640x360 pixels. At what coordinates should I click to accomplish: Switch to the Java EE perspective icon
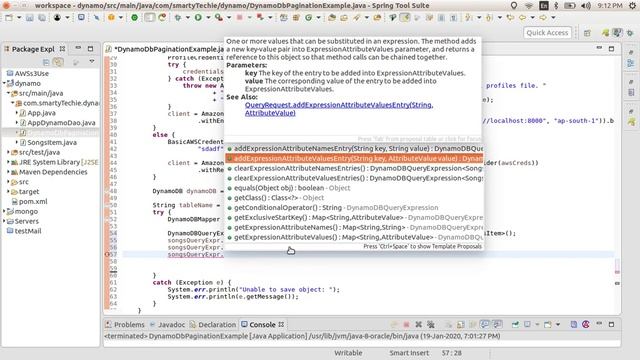point(618,33)
